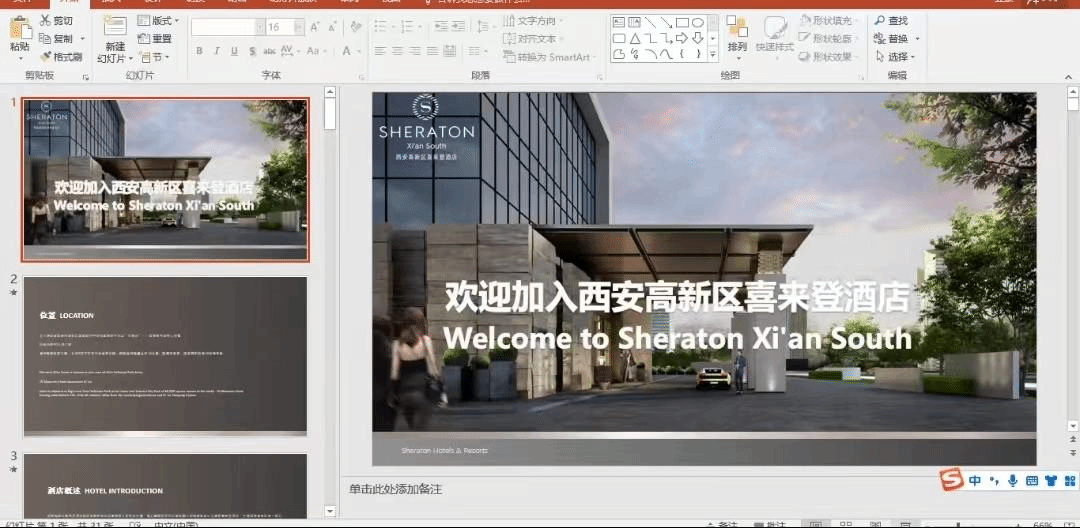Screen dimensions: 1080x528
Task: Expand the shapes gallery more button
Action: [x=712, y=55]
